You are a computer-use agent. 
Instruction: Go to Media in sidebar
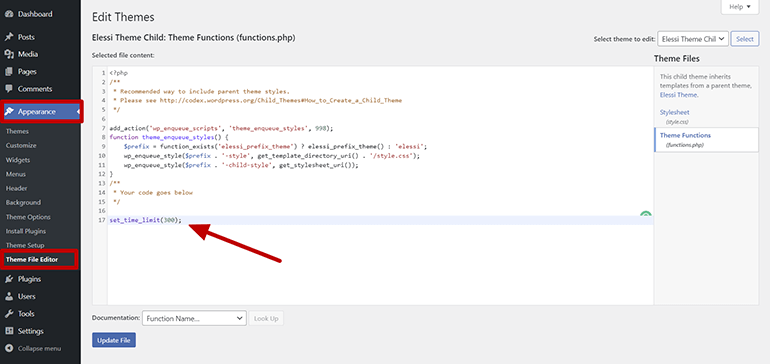click(28, 54)
